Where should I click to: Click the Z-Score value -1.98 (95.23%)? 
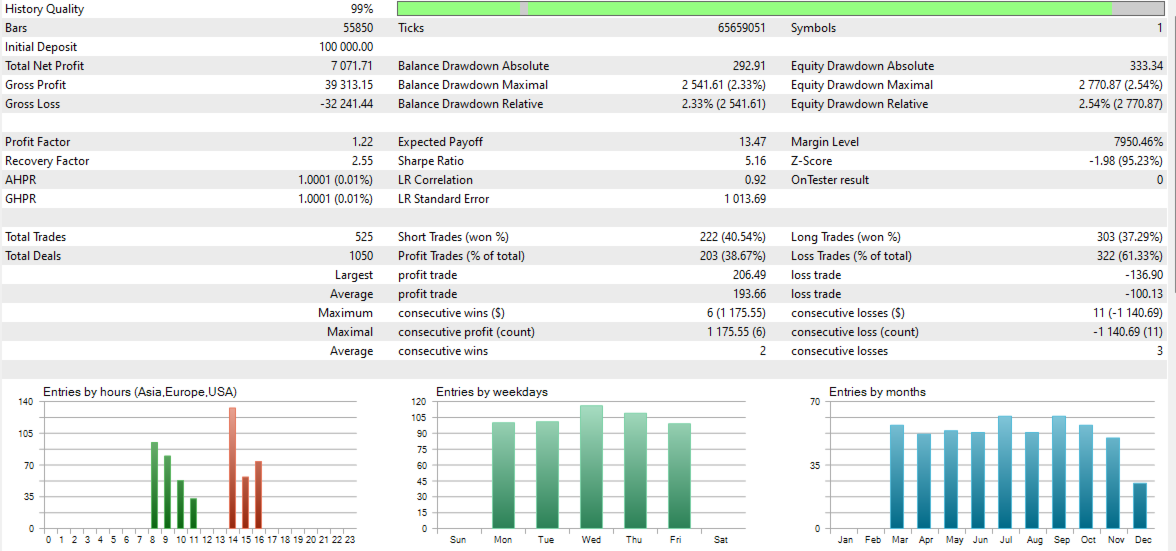(x=1126, y=161)
